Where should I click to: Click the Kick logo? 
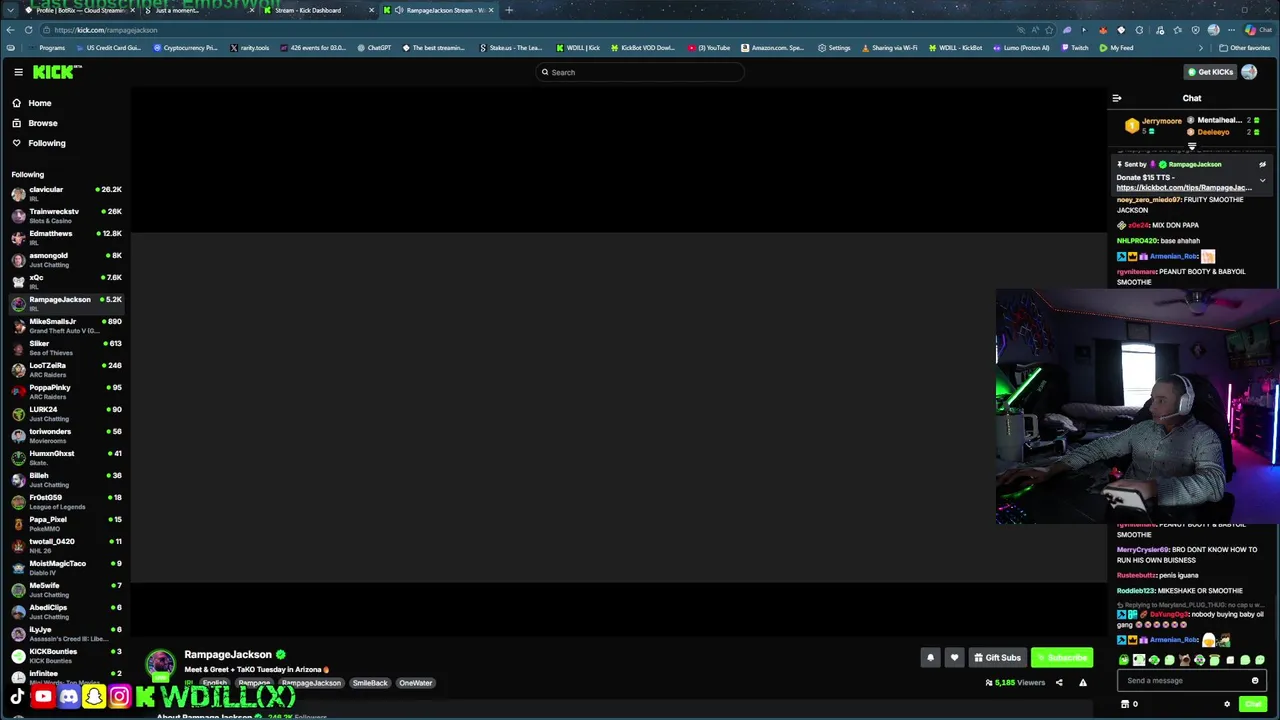pyautogui.click(x=56, y=72)
